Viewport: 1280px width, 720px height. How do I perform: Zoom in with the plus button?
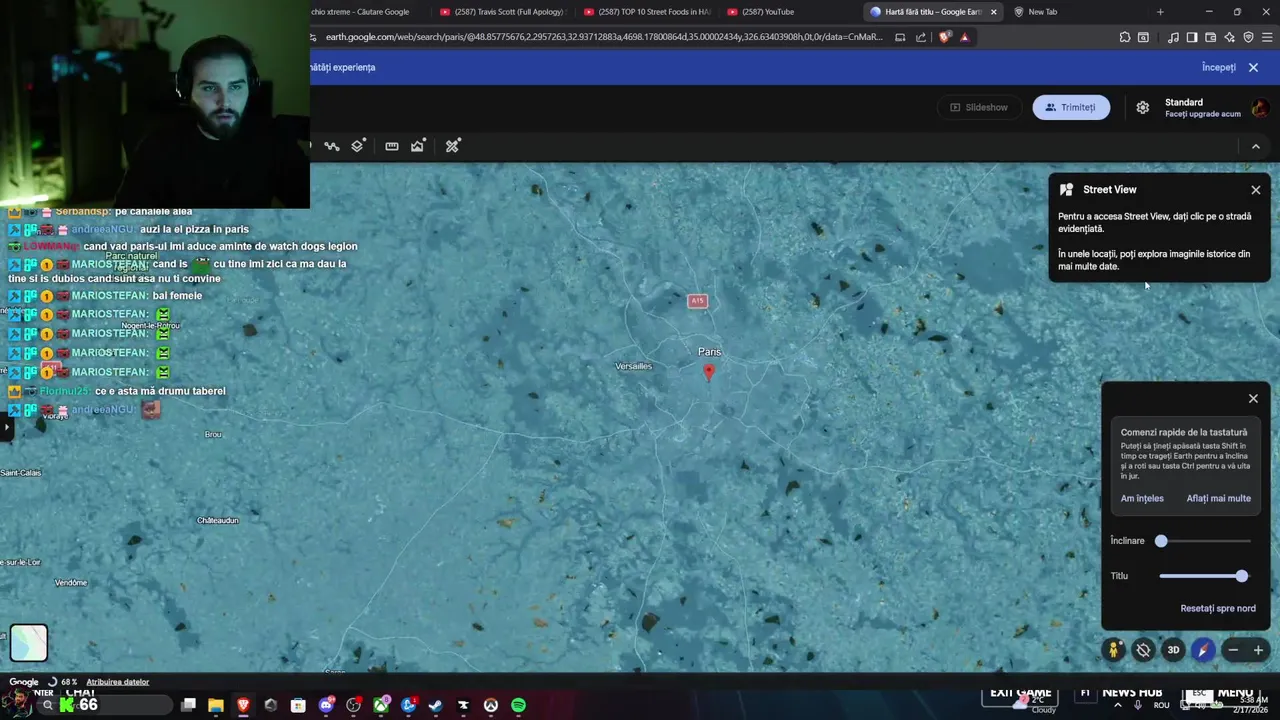[x=1258, y=650]
